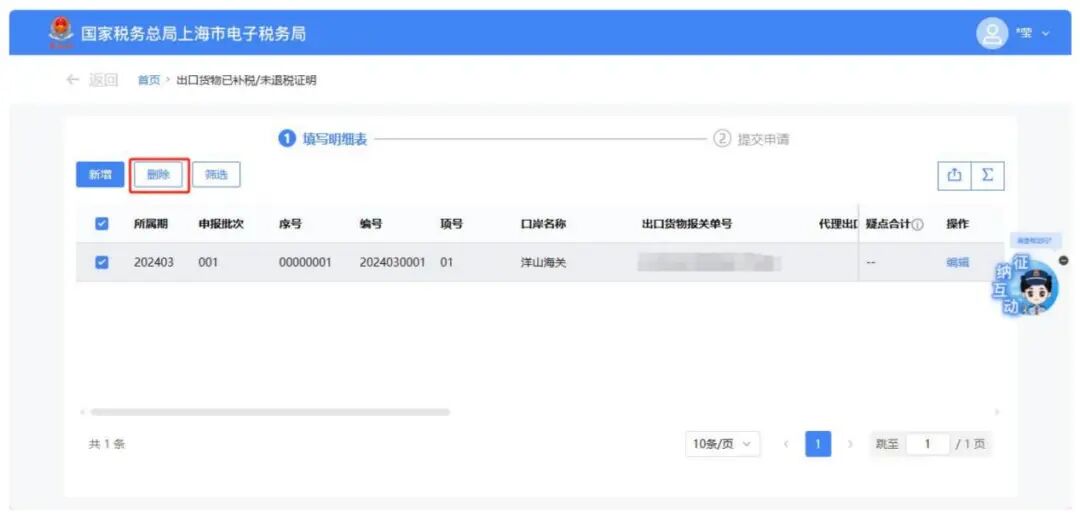
Task: Click the tax bureau emblem logo
Action: tap(61, 33)
